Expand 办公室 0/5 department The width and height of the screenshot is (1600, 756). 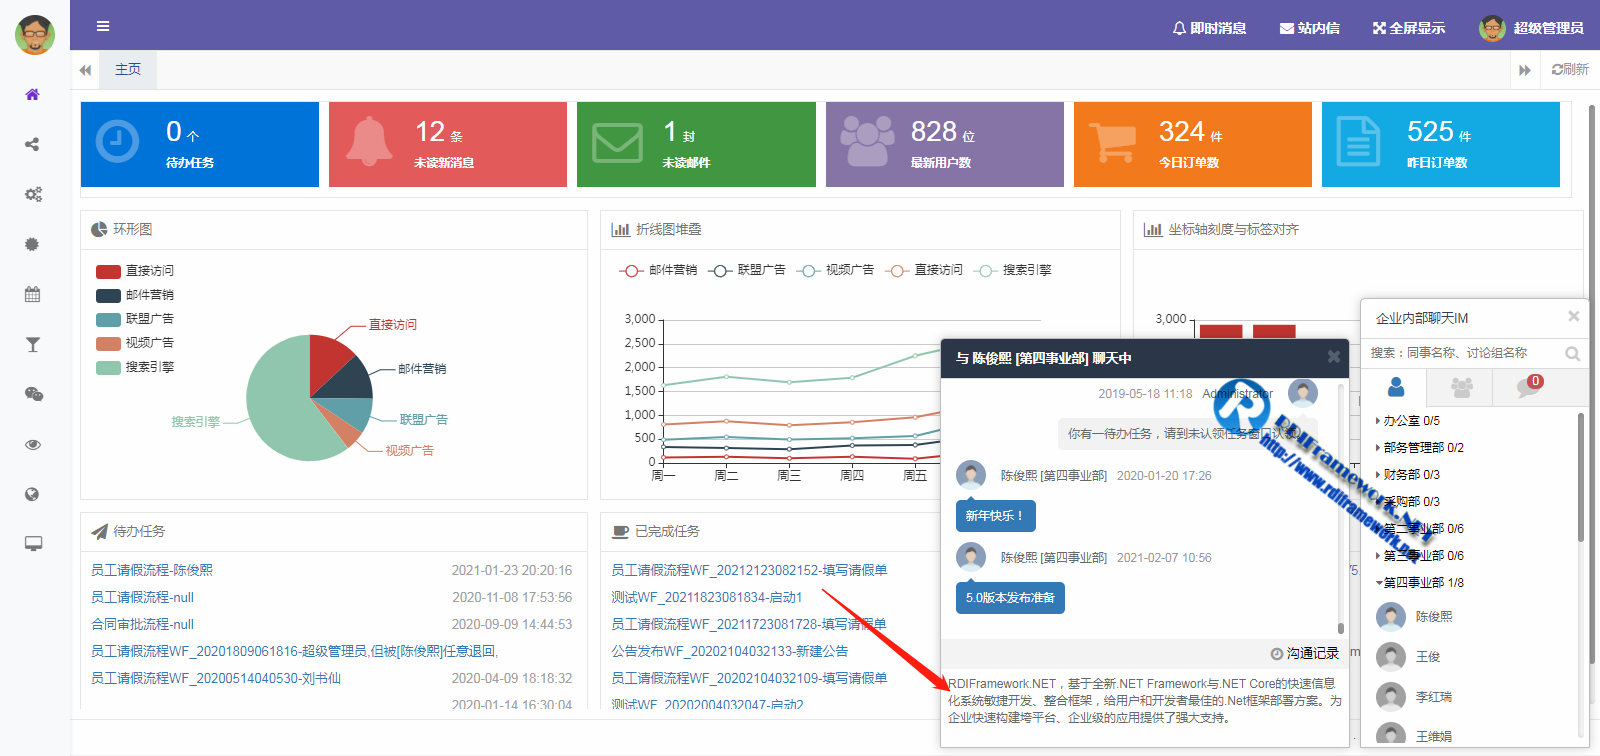(x=1409, y=421)
